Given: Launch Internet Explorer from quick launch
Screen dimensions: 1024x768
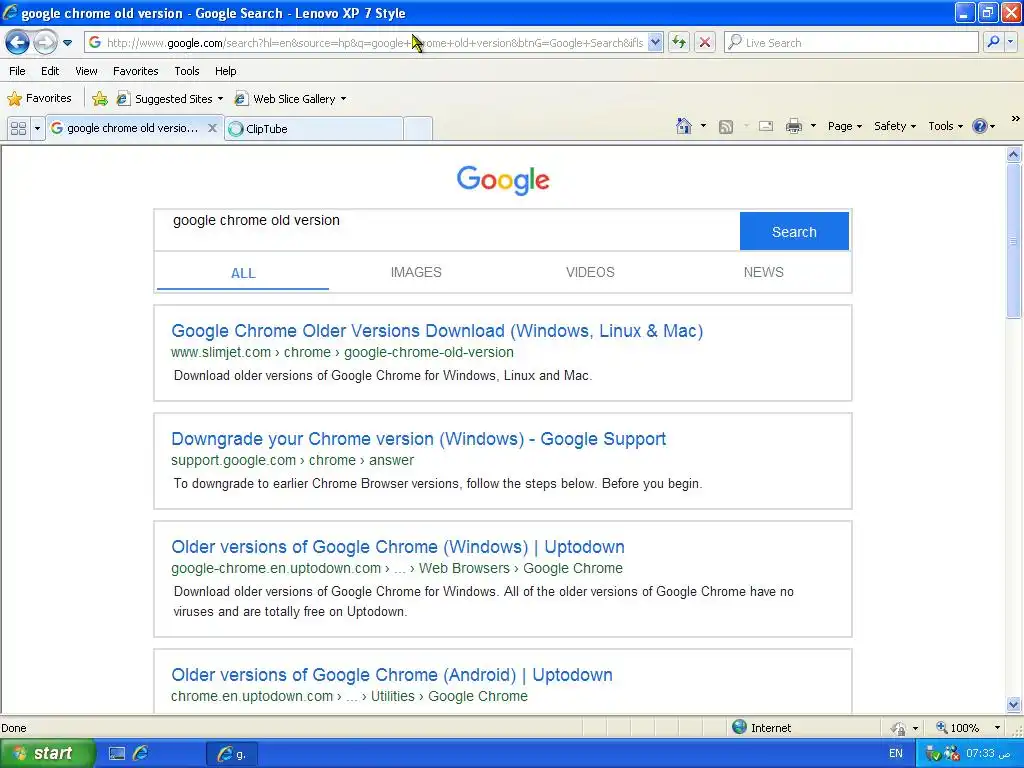Looking at the screenshot, I should tap(140, 754).
